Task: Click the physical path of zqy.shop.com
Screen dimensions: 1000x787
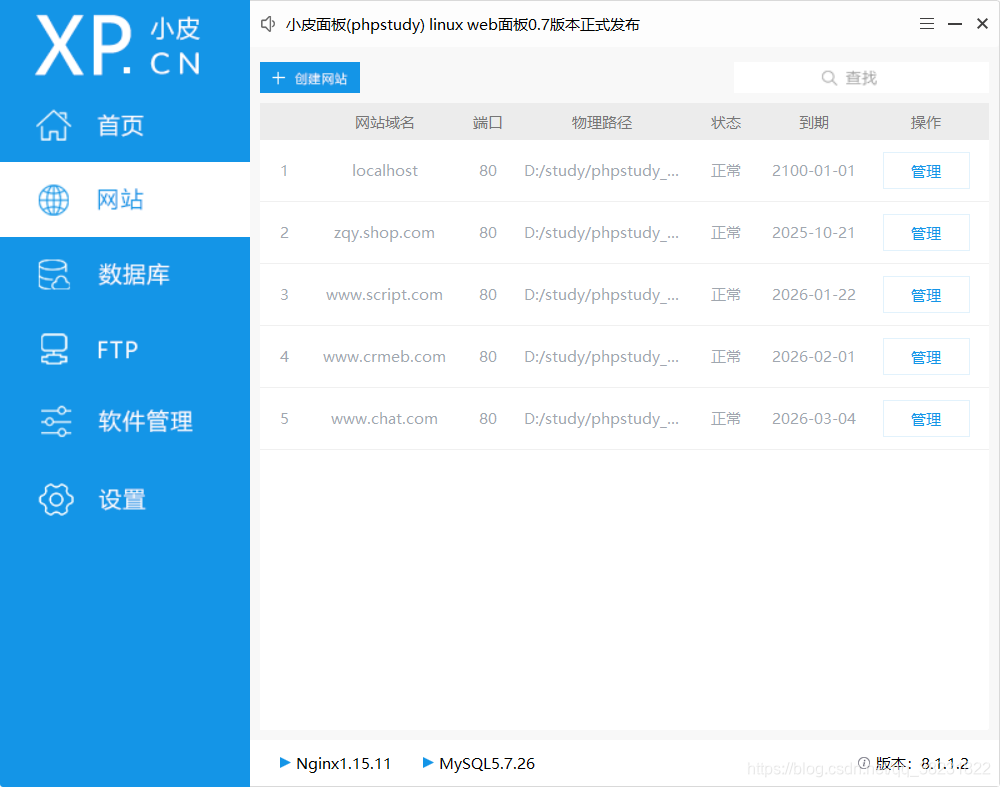Action: pos(602,232)
